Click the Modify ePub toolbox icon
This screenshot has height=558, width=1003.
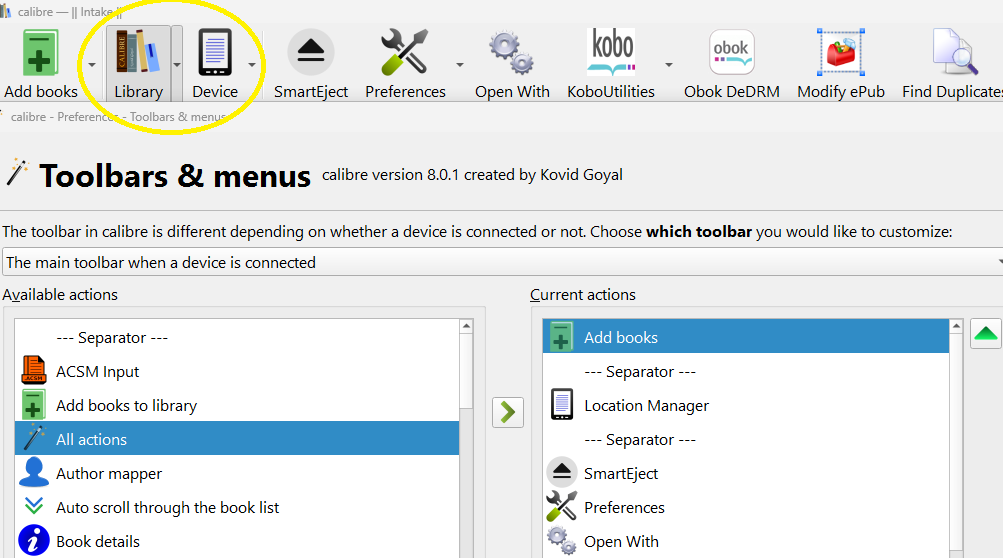(841, 53)
